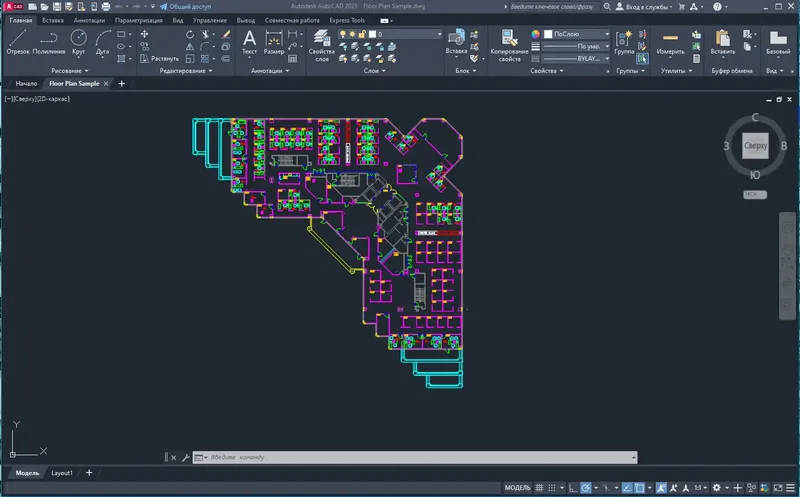Image resolution: width=800 pixels, height=497 pixels.
Task: Click the white layer color swatch
Action: click(x=372, y=34)
